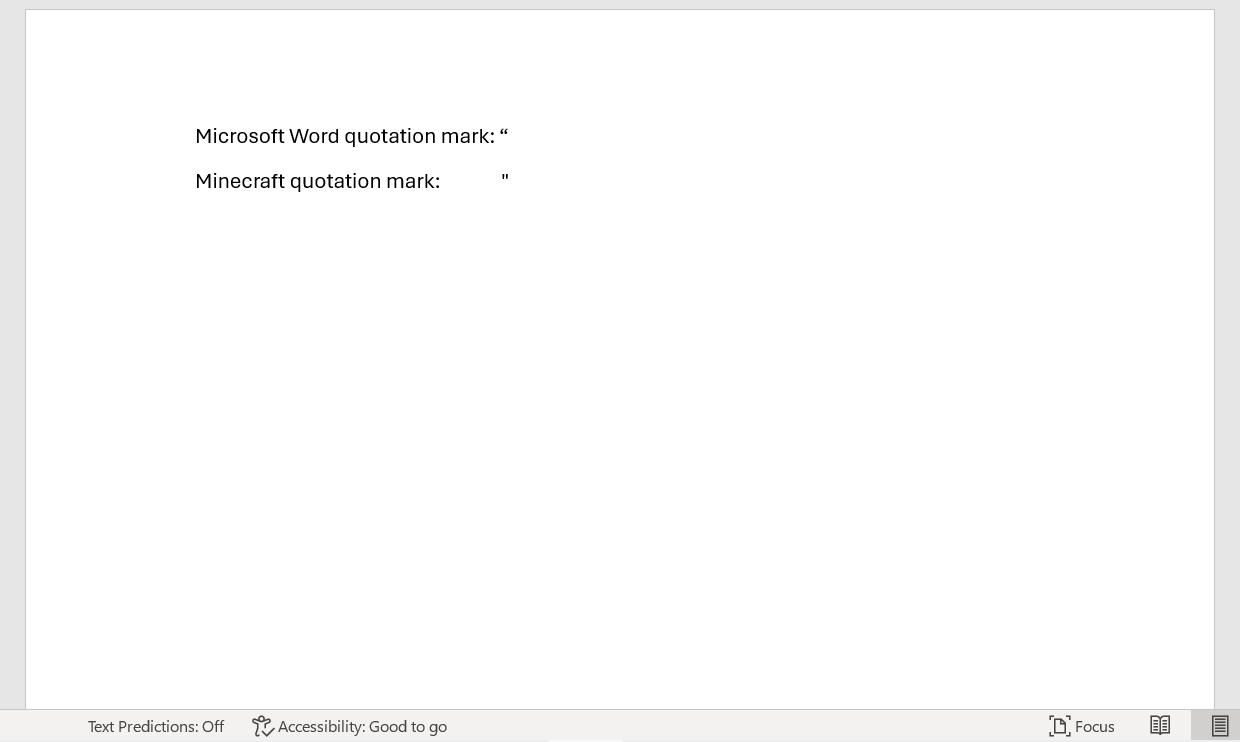The height and width of the screenshot is (742, 1240).
Task: Click the straight quotation mark on Minecraft line
Action: pos(505,178)
